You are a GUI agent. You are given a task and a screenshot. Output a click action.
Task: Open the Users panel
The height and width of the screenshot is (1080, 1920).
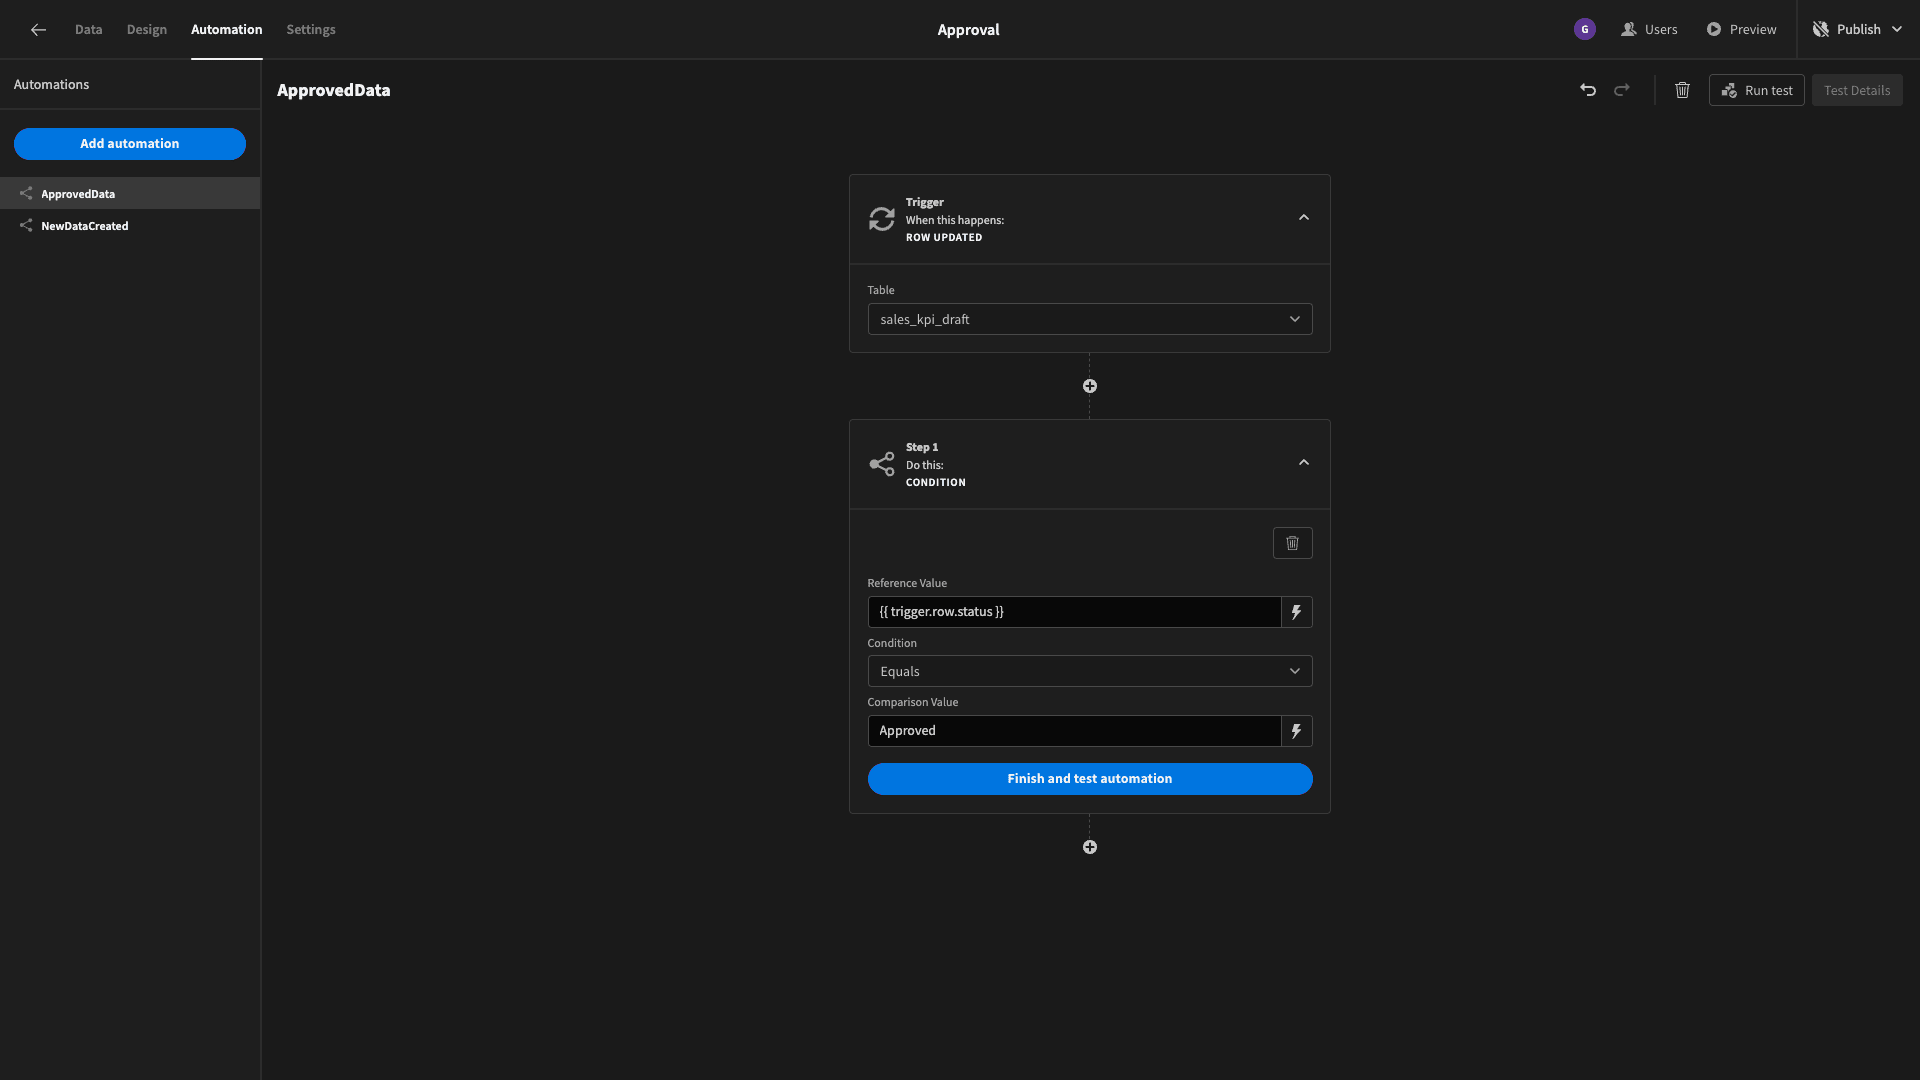click(1650, 30)
